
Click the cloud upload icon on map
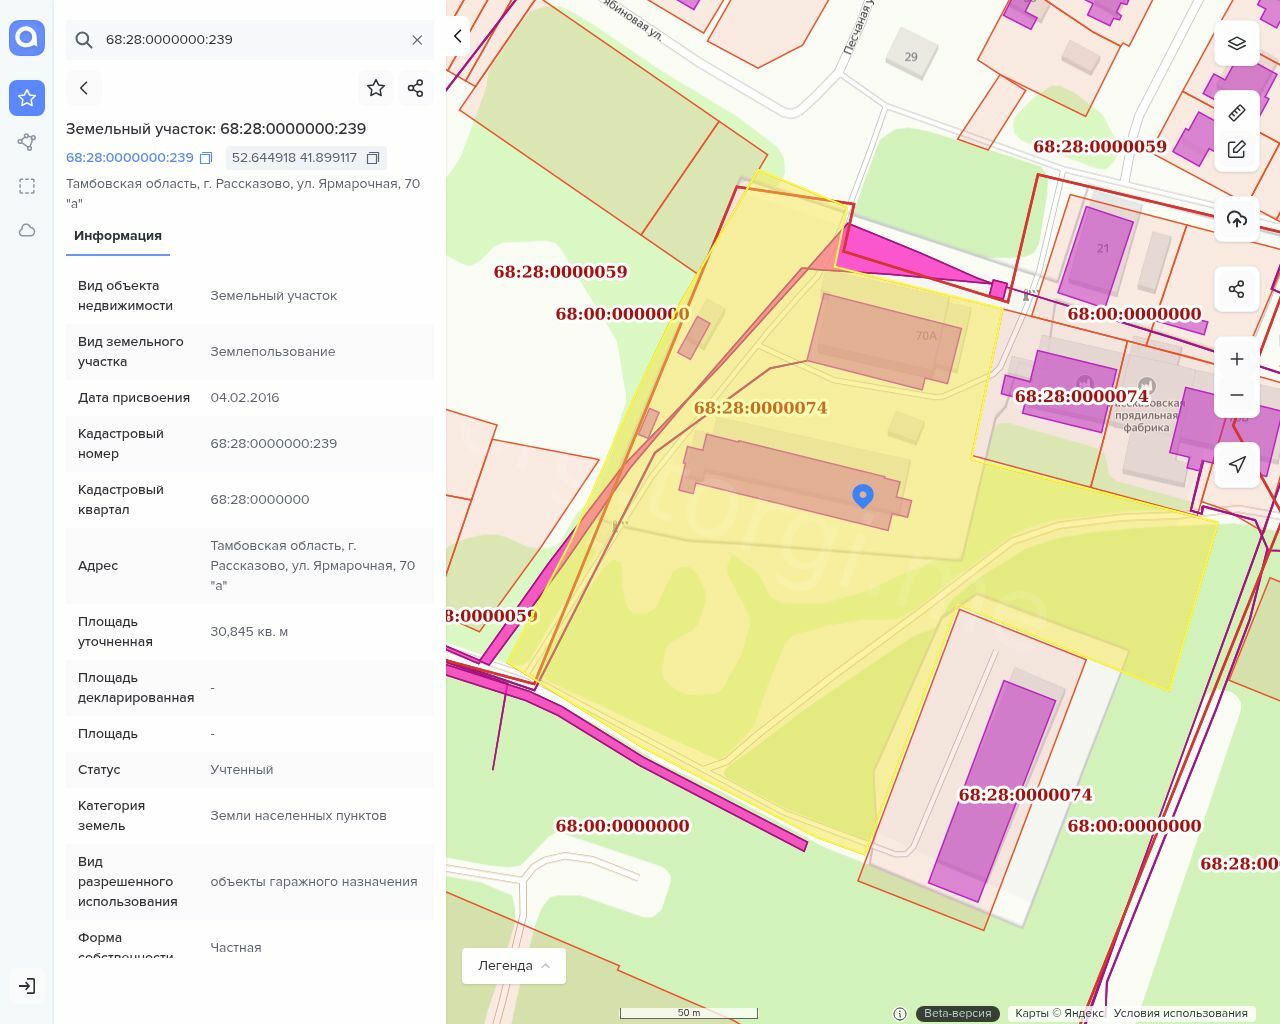[x=1237, y=219]
